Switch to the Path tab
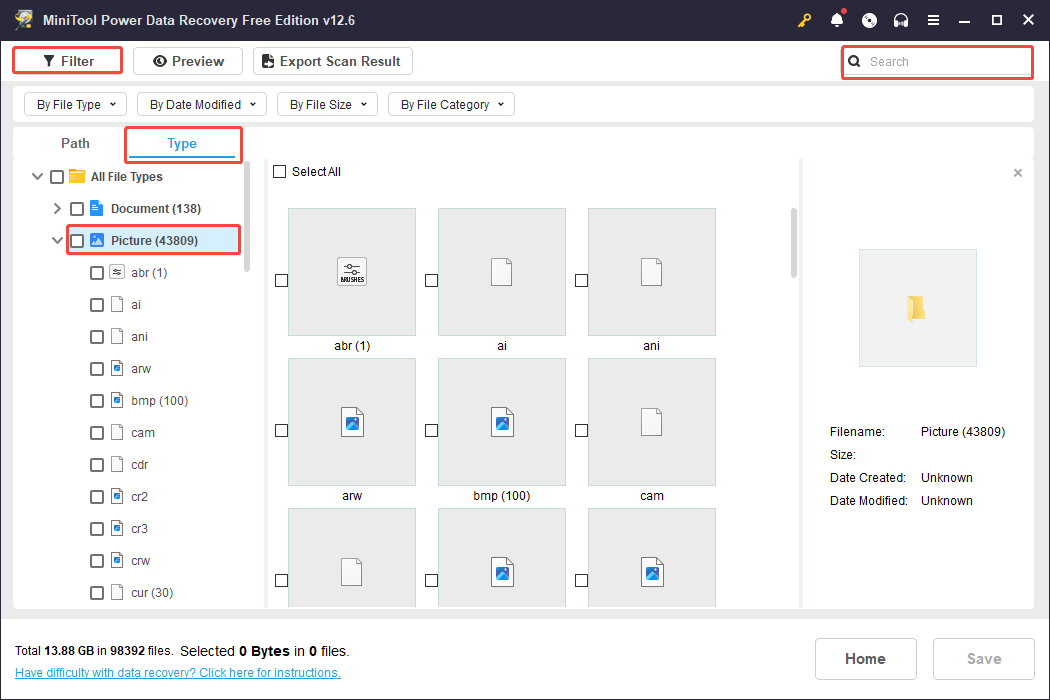Screen dimensions: 1050x700 click(74, 143)
